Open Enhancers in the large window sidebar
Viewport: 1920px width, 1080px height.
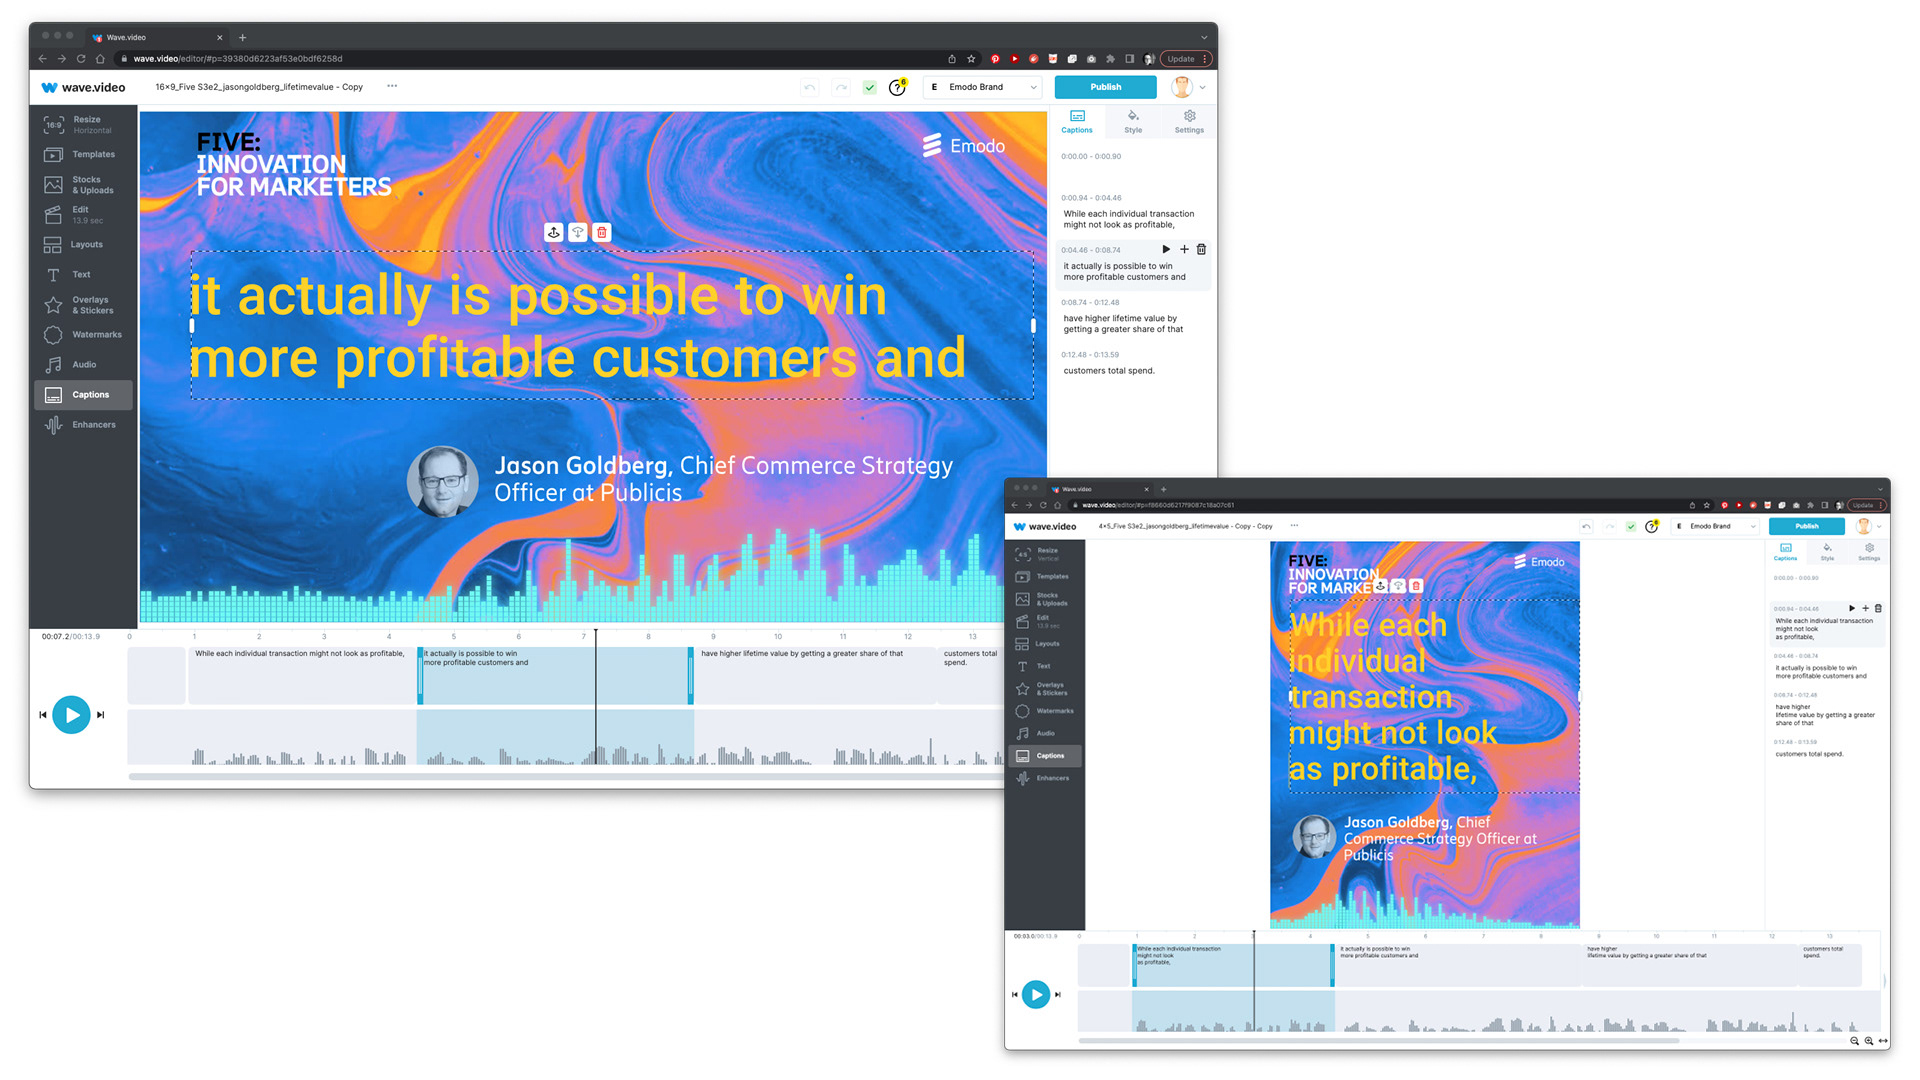tap(83, 425)
